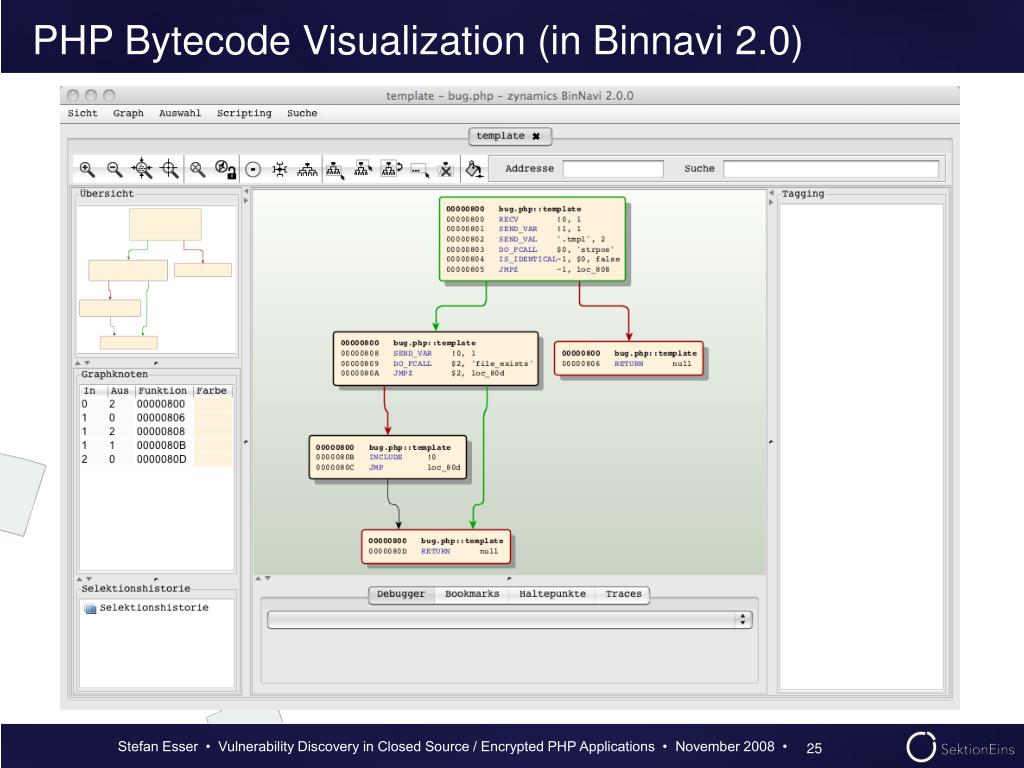Select the 0000080B row in Graphknoten
This screenshot has width=1024, height=768.
pos(156,445)
